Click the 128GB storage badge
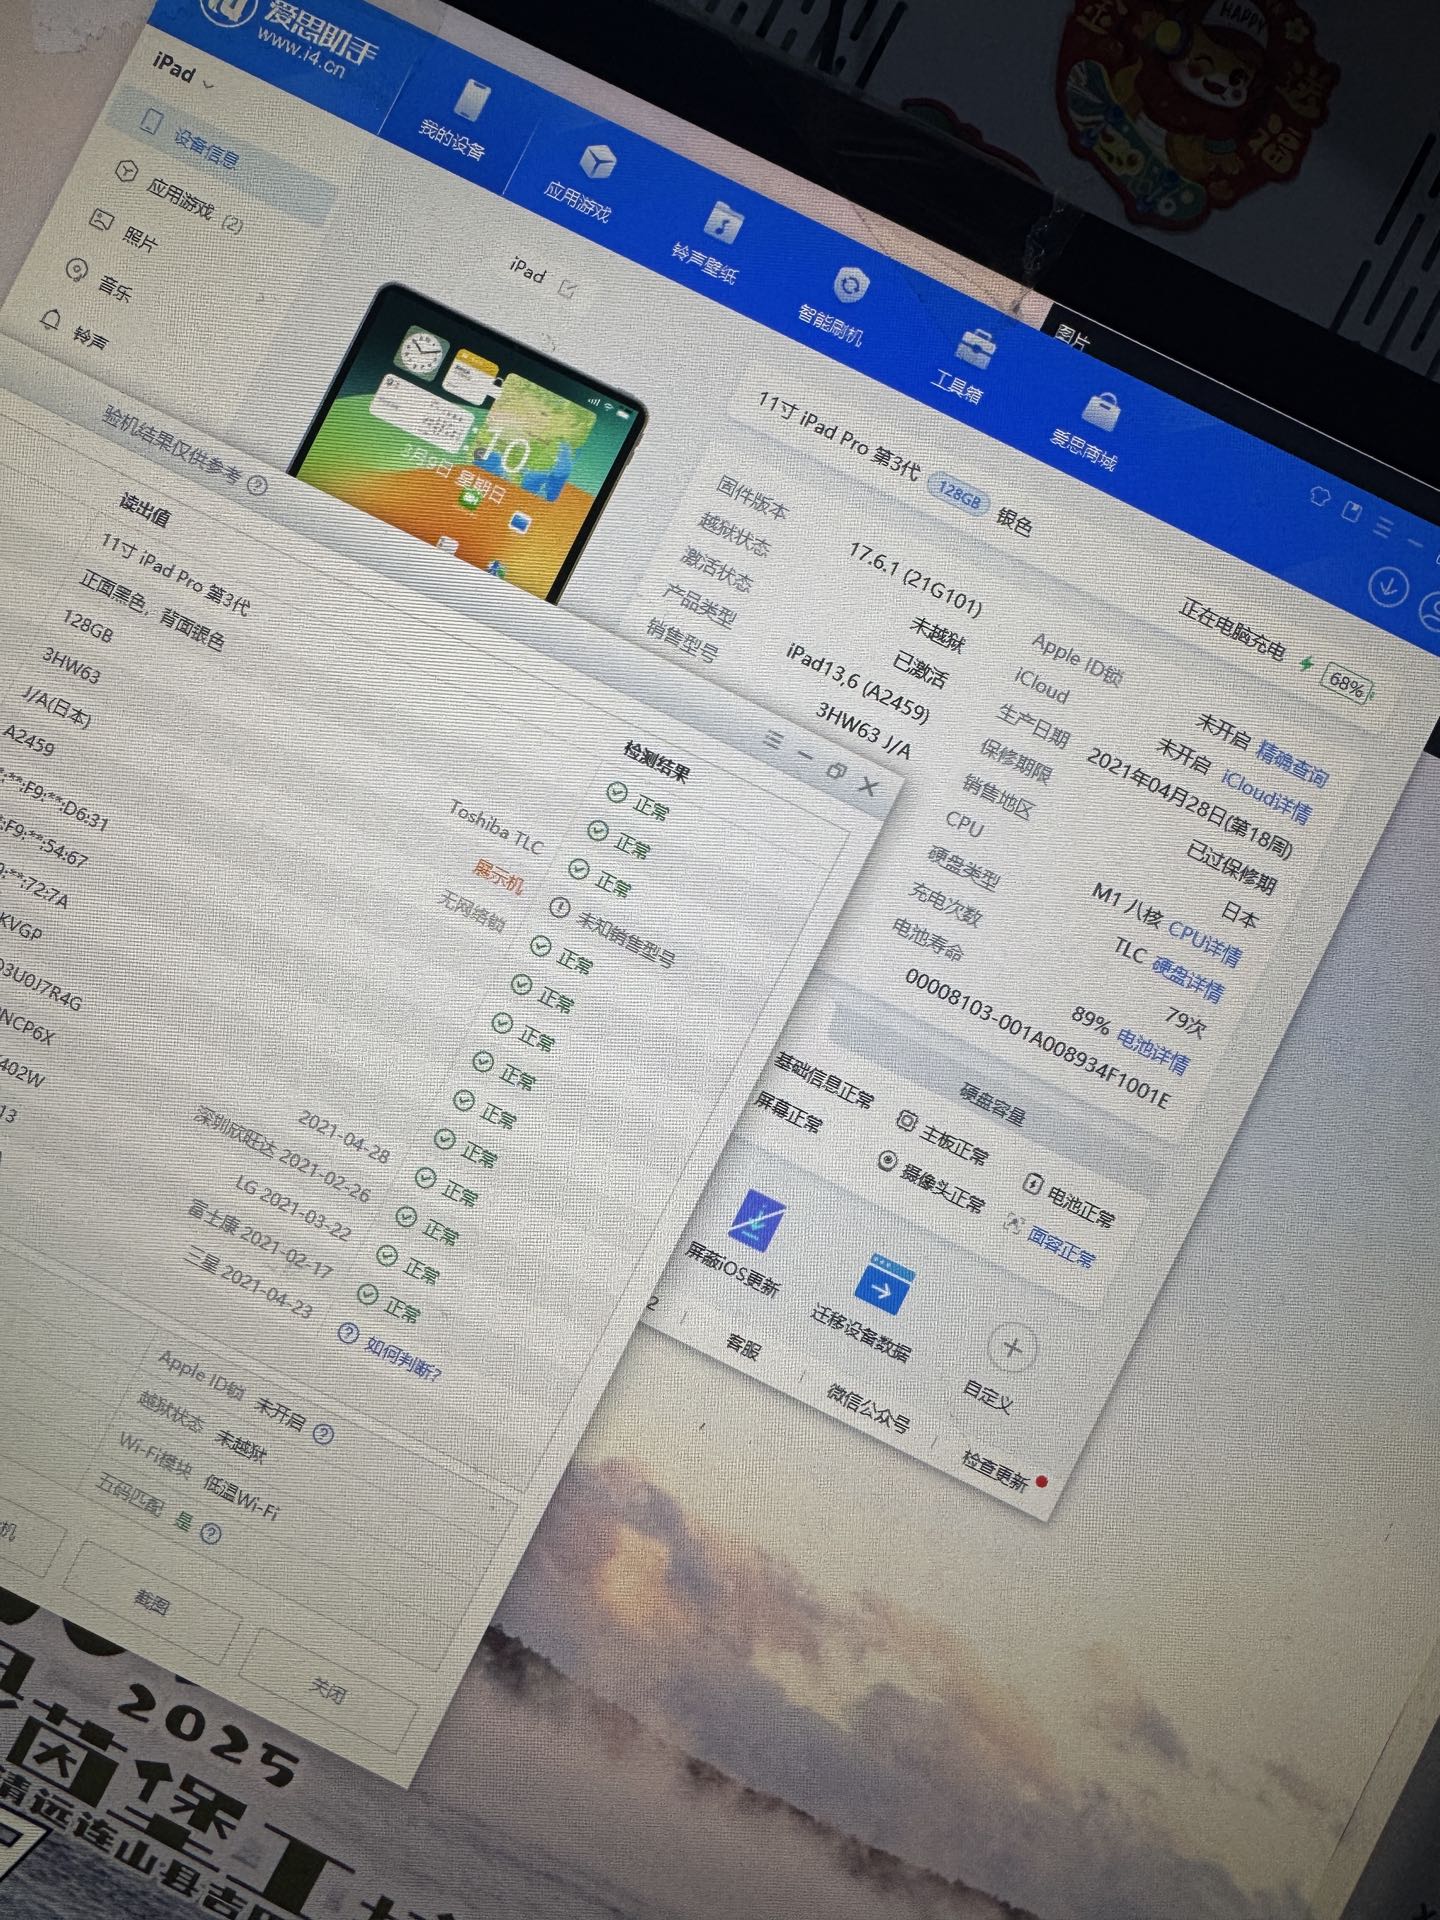This screenshot has width=1440, height=1920. click(958, 495)
